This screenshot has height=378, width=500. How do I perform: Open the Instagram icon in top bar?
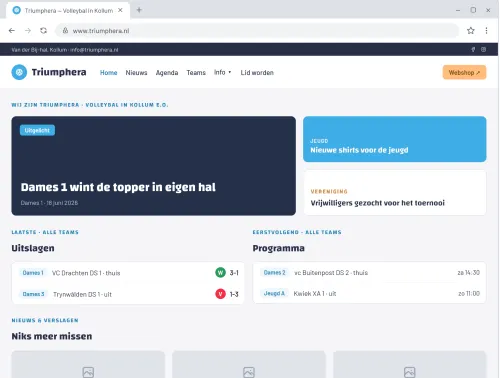click(x=483, y=50)
